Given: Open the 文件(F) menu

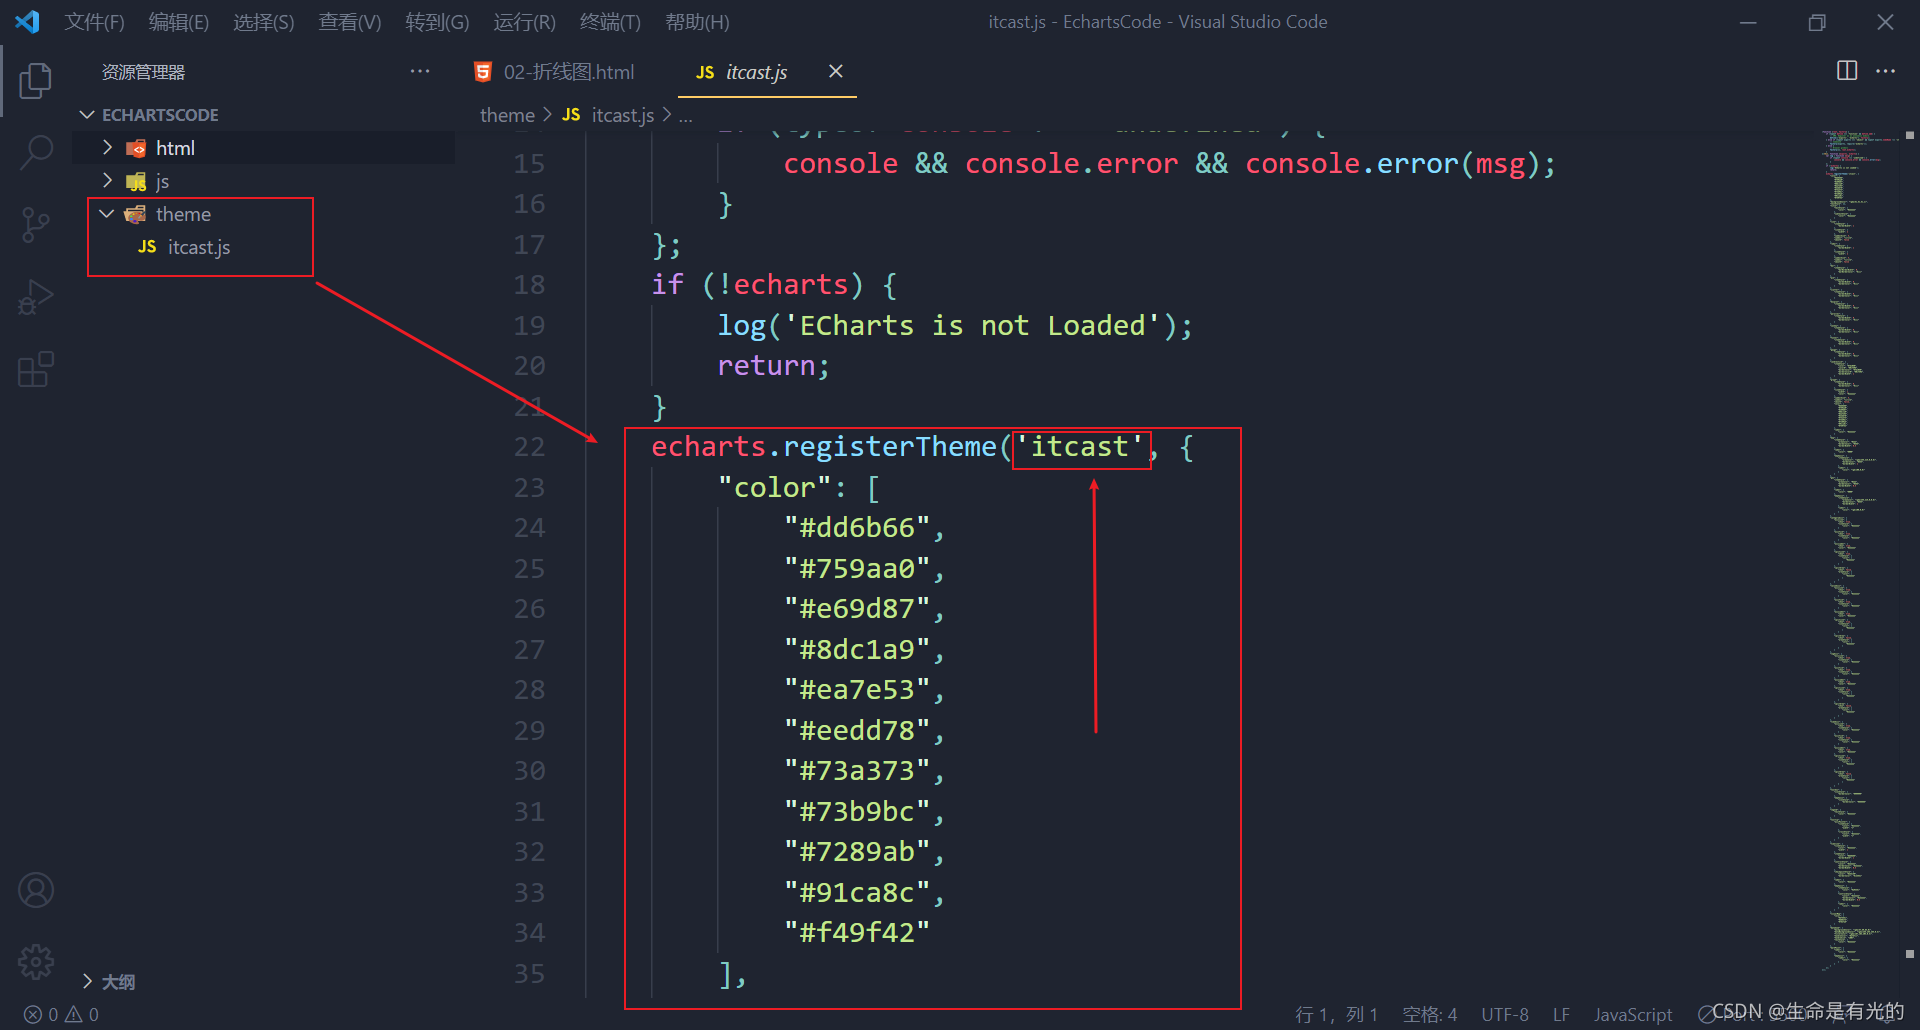Looking at the screenshot, I should tap(95, 22).
